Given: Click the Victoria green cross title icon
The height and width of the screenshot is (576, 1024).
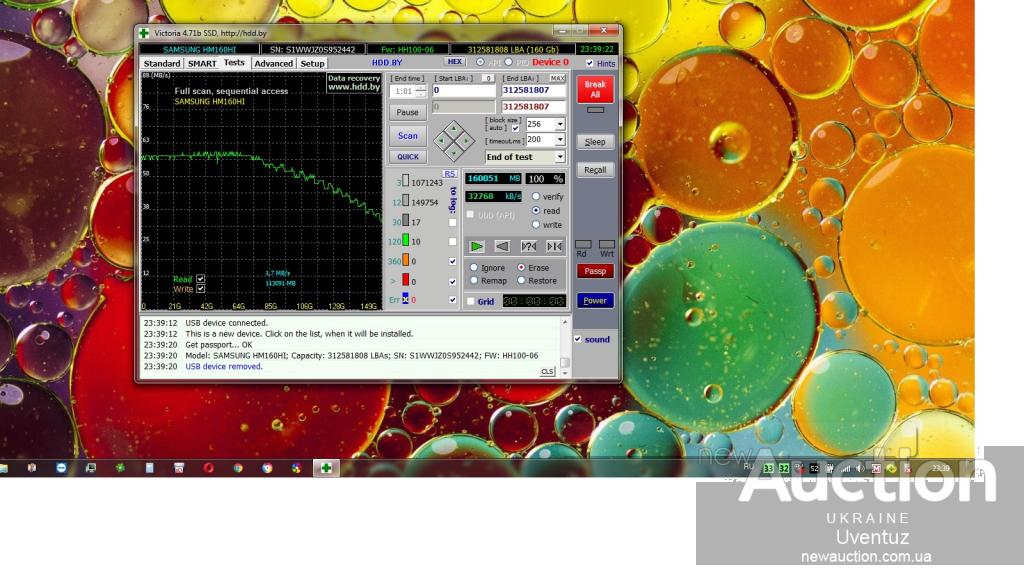Looking at the screenshot, I should (x=144, y=33).
